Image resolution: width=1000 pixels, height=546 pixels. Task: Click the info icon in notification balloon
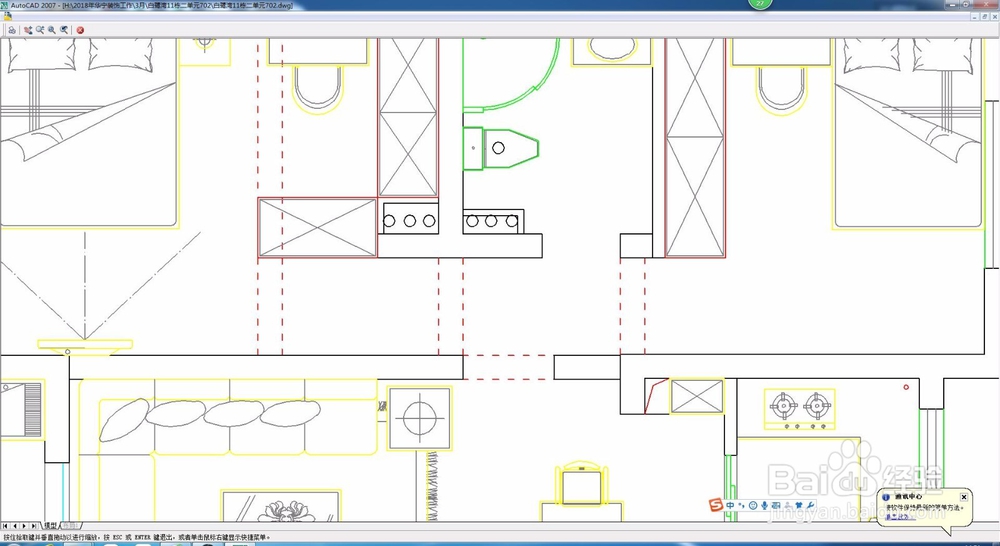coord(886,497)
